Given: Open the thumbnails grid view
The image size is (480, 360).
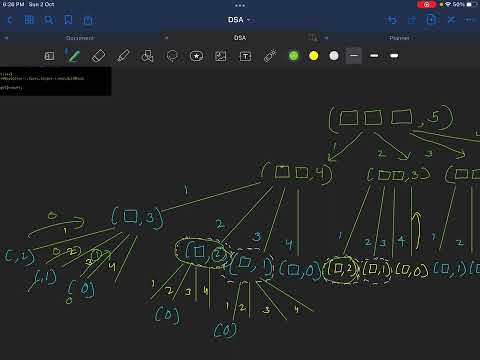Looking at the screenshot, I should tap(29, 20).
